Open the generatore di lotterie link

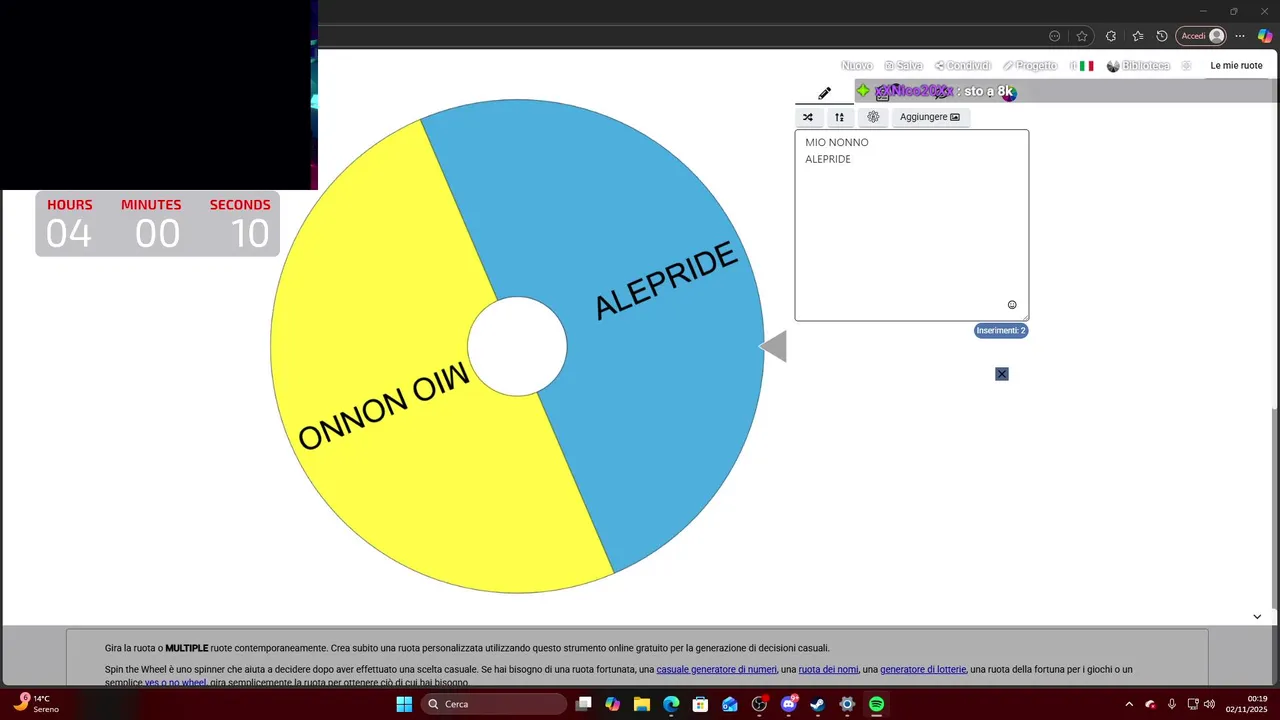[923, 670]
